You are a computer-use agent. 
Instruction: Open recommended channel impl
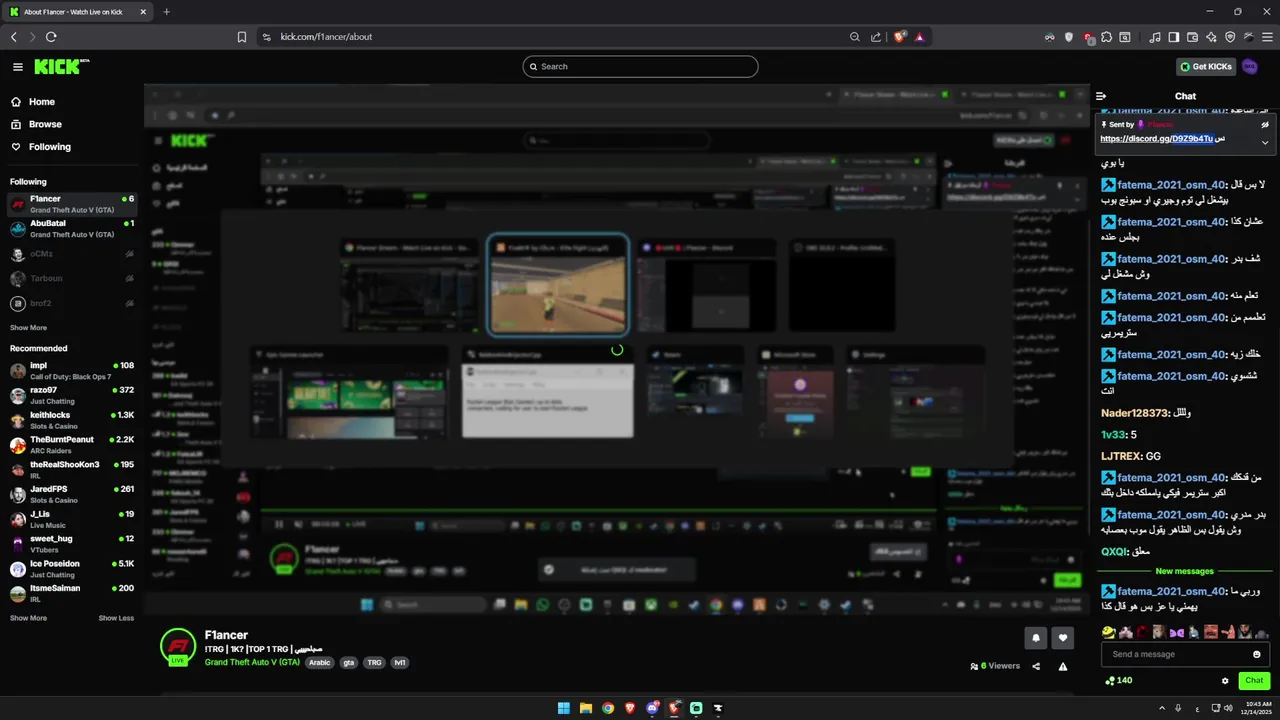click(72, 371)
